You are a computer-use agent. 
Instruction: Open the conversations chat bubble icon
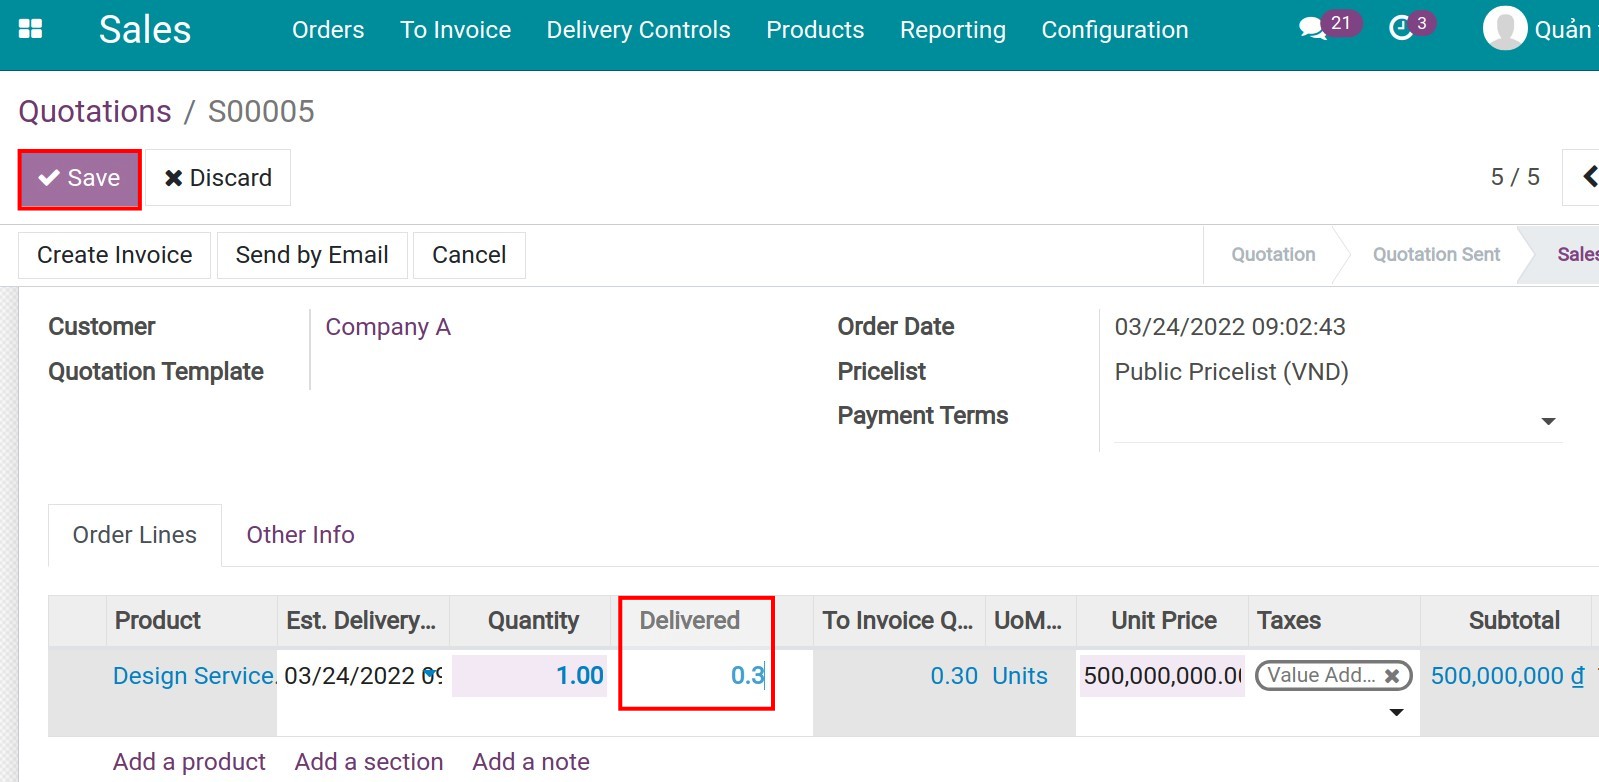point(1312,29)
